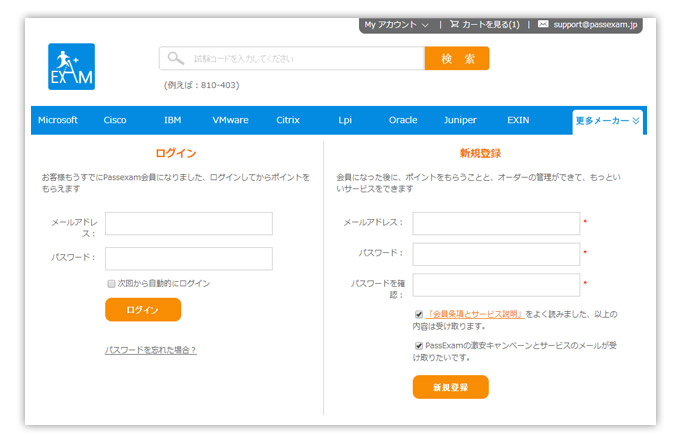Open the Cisco category
680x446 pixels.
[115, 120]
